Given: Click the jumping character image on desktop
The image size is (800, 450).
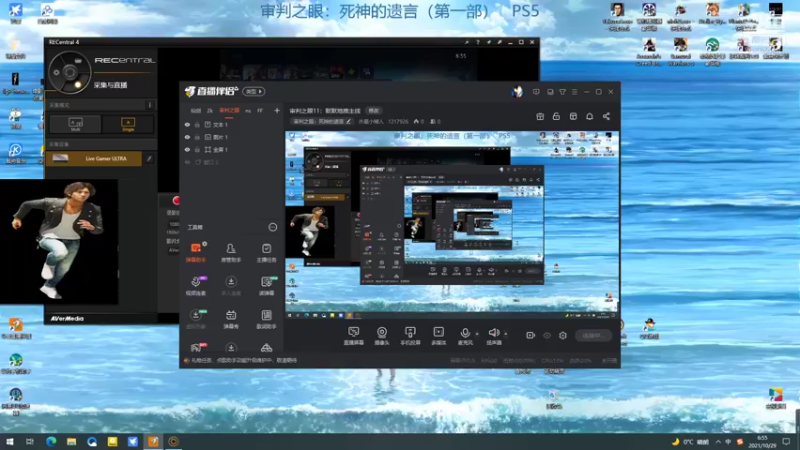Looking at the screenshot, I should pos(59,242).
